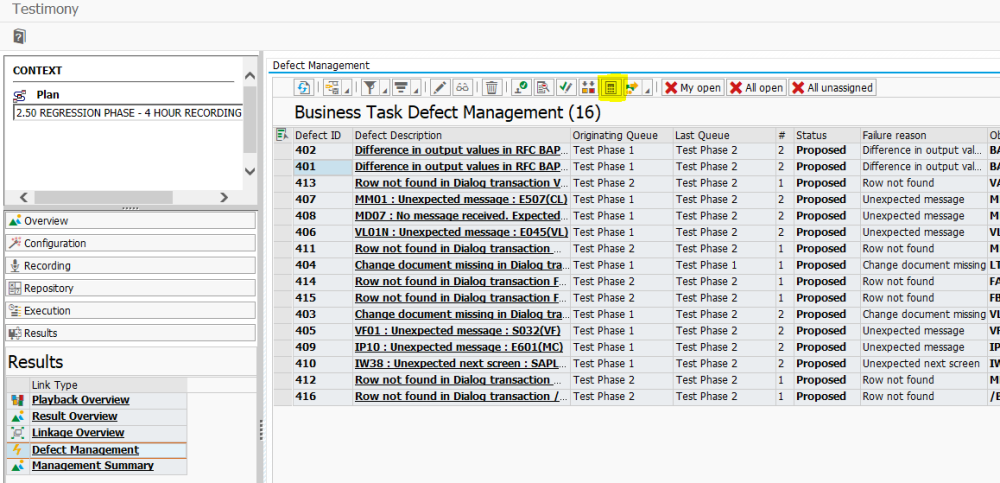The width and height of the screenshot is (1000, 483).
Task: Open dropdown arrow next to export icon
Action: 648,89
